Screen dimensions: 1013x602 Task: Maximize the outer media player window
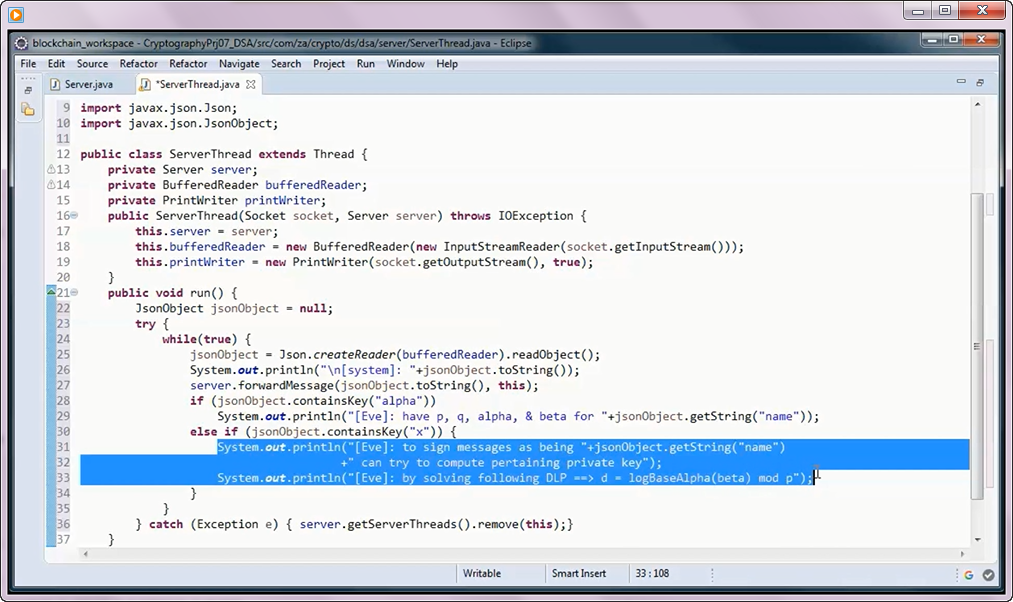coord(945,10)
